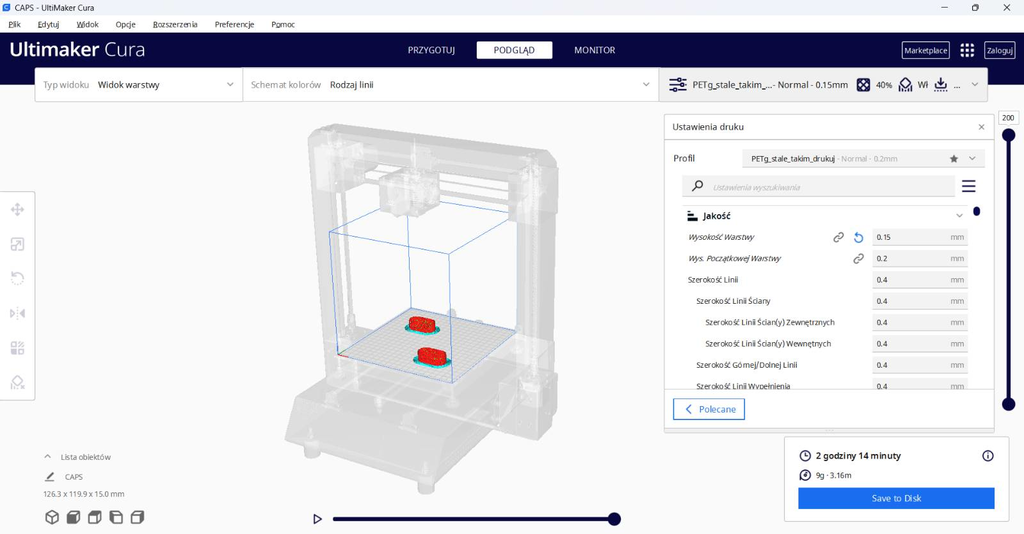
Task: Switch to left side view icon
Action: [116, 518]
